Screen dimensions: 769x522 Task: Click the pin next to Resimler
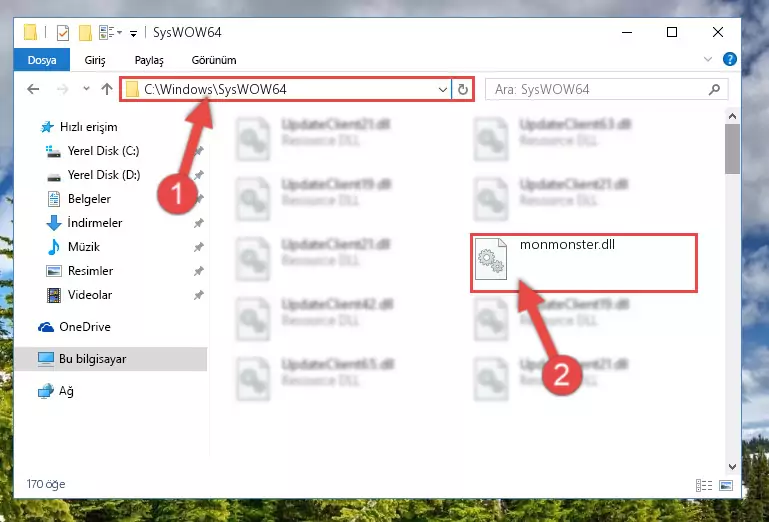tap(199, 271)
